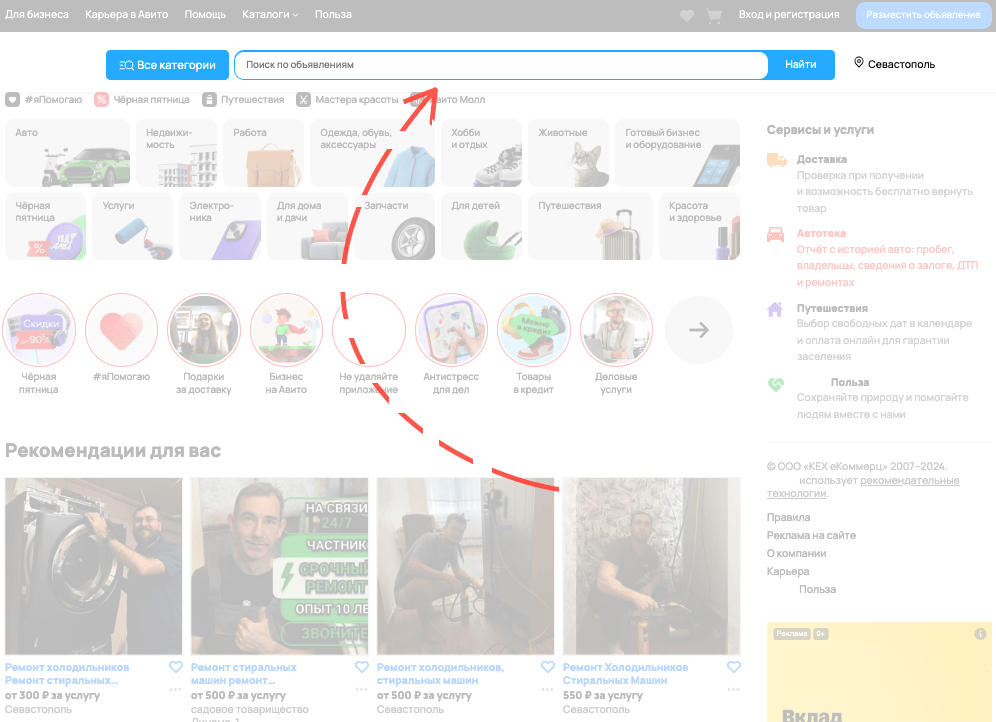Open Подарки за доставку story circle
Viewport: 996px width, 722px height.
click(x=204, y=330)
